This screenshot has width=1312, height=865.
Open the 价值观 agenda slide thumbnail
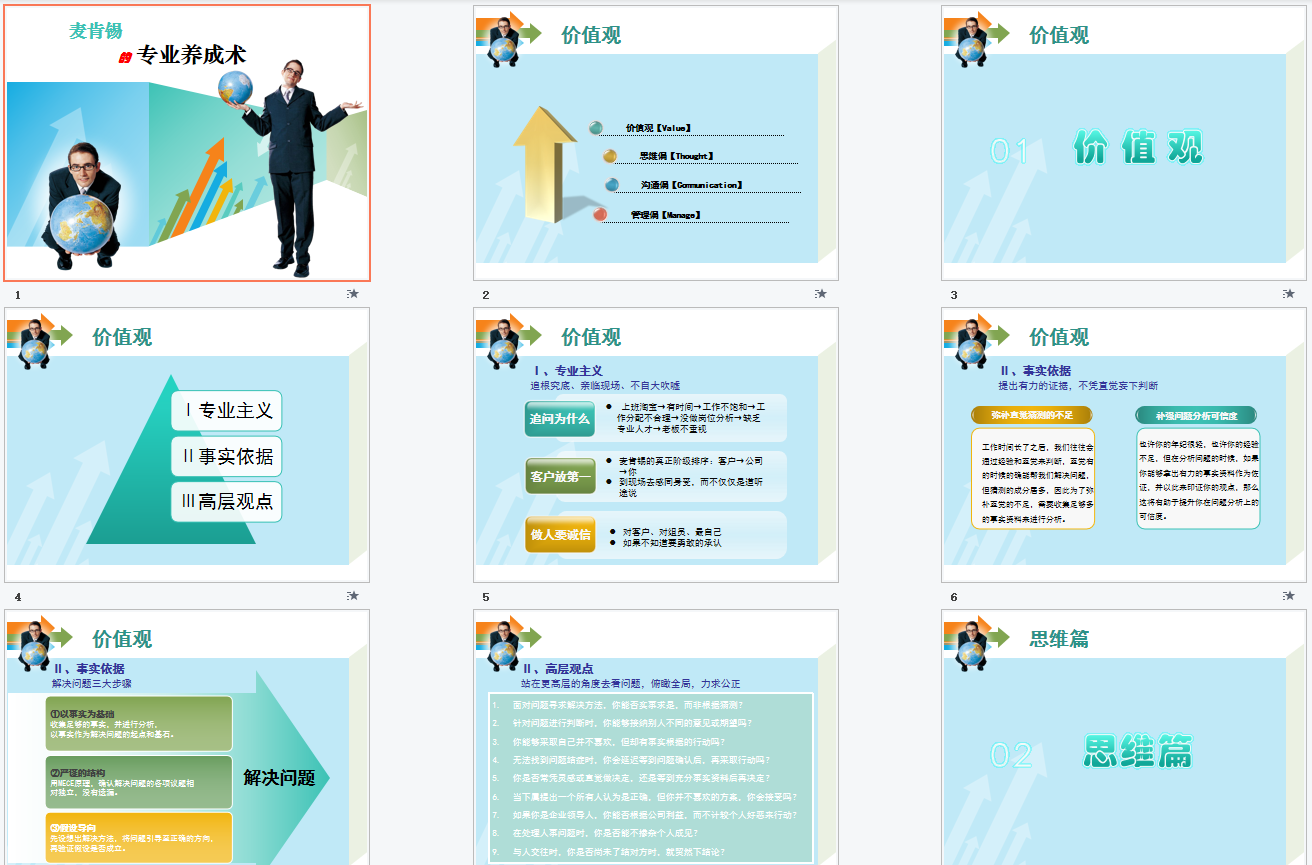(x=655, y=142)
